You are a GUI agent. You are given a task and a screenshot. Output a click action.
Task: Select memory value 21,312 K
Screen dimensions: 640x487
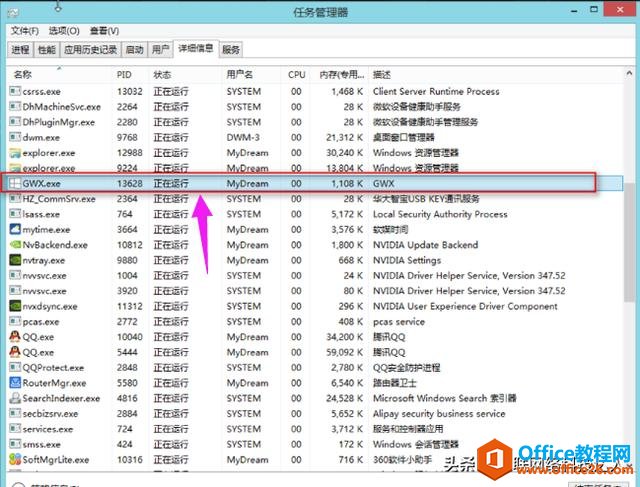click(344, 138)
